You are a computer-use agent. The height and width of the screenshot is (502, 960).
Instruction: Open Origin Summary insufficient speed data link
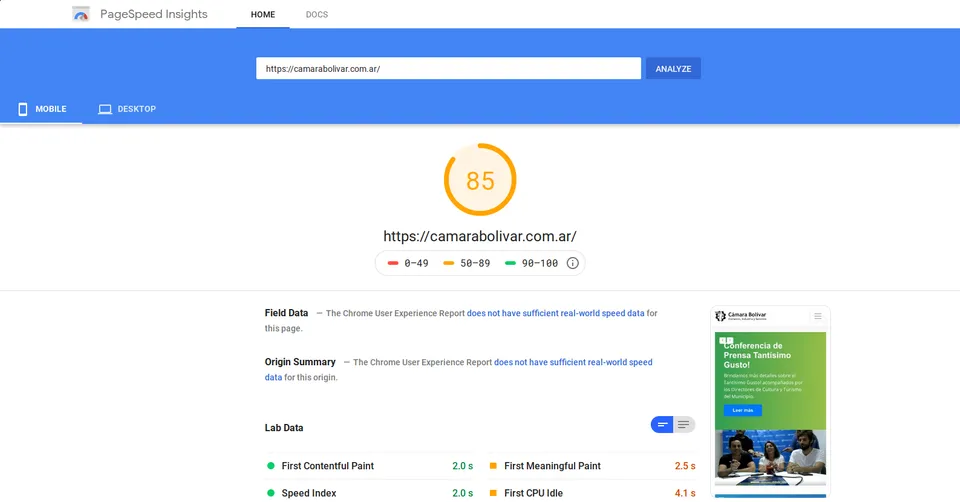(x=573, y=362)
